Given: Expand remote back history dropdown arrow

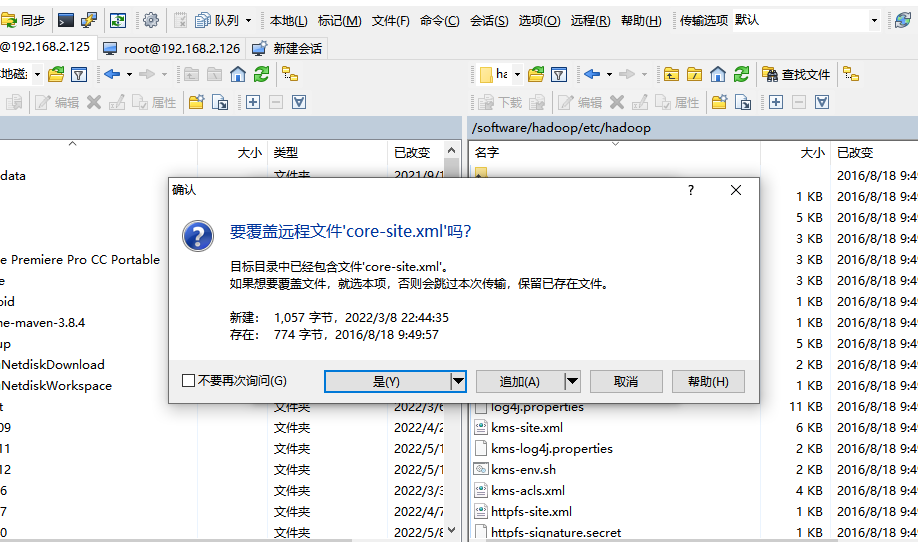Looking at the screenshot, I should [x=609, y=74].
